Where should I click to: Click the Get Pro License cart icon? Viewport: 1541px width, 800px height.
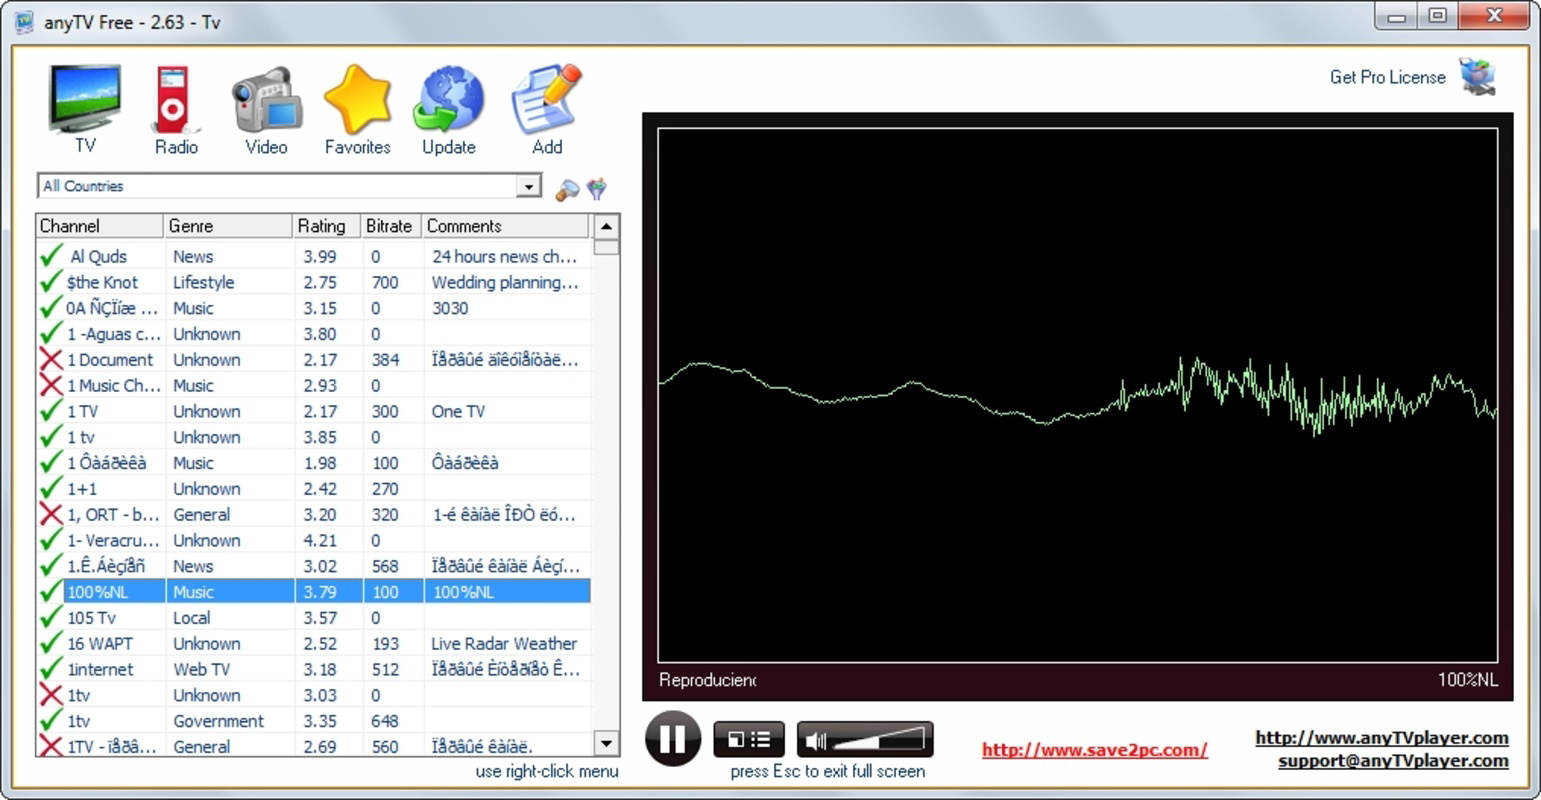tap(1477, 77)
